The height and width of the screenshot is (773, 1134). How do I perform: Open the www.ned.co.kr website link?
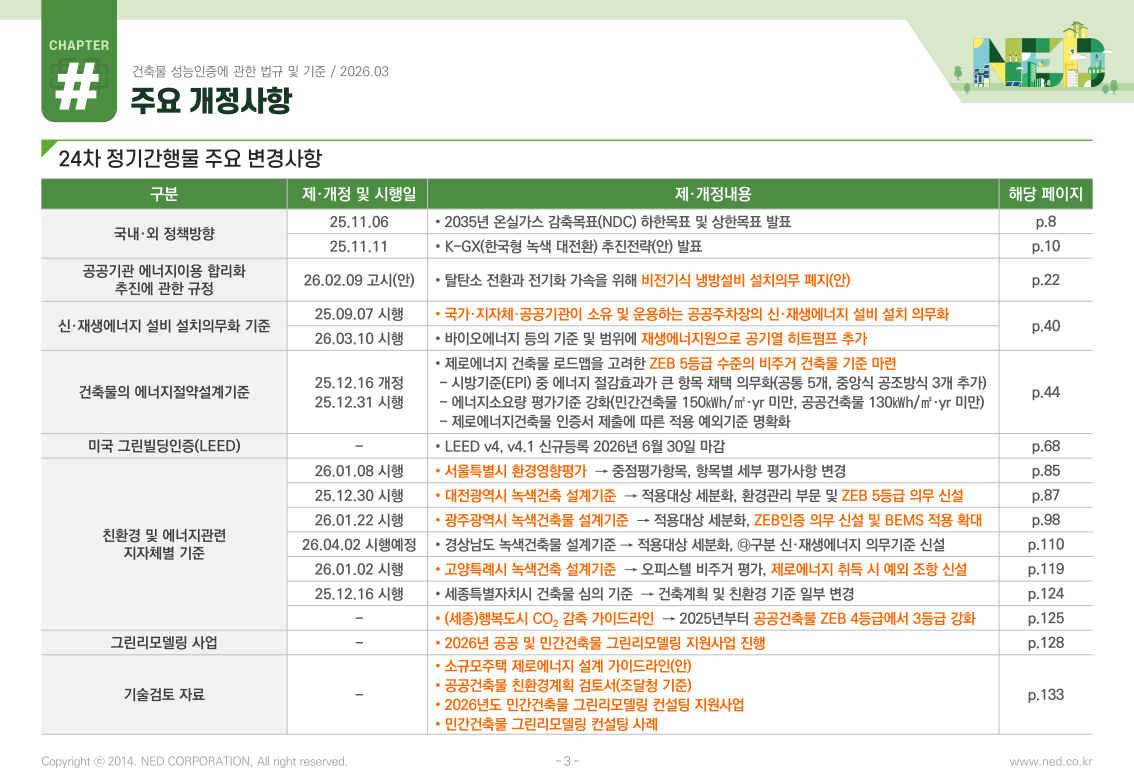(x=1050, y=761)
